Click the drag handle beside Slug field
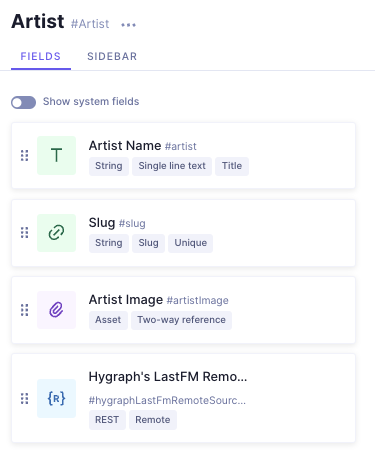Viewport: 375px width, 458px height. point(24,233)
